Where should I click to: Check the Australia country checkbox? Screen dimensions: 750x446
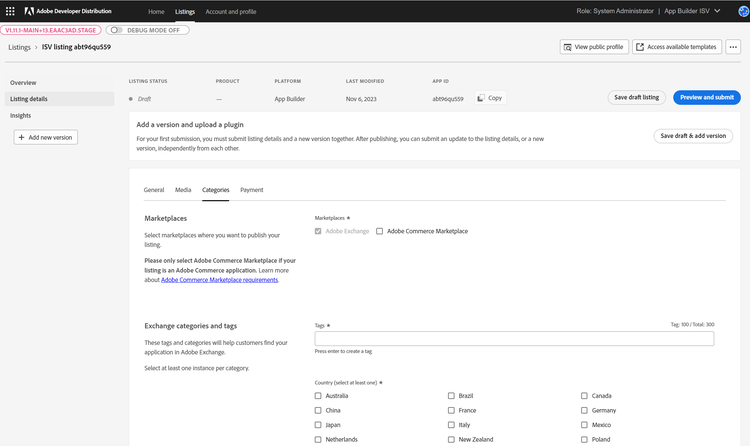pyautogui.click(x=318, y=396)
